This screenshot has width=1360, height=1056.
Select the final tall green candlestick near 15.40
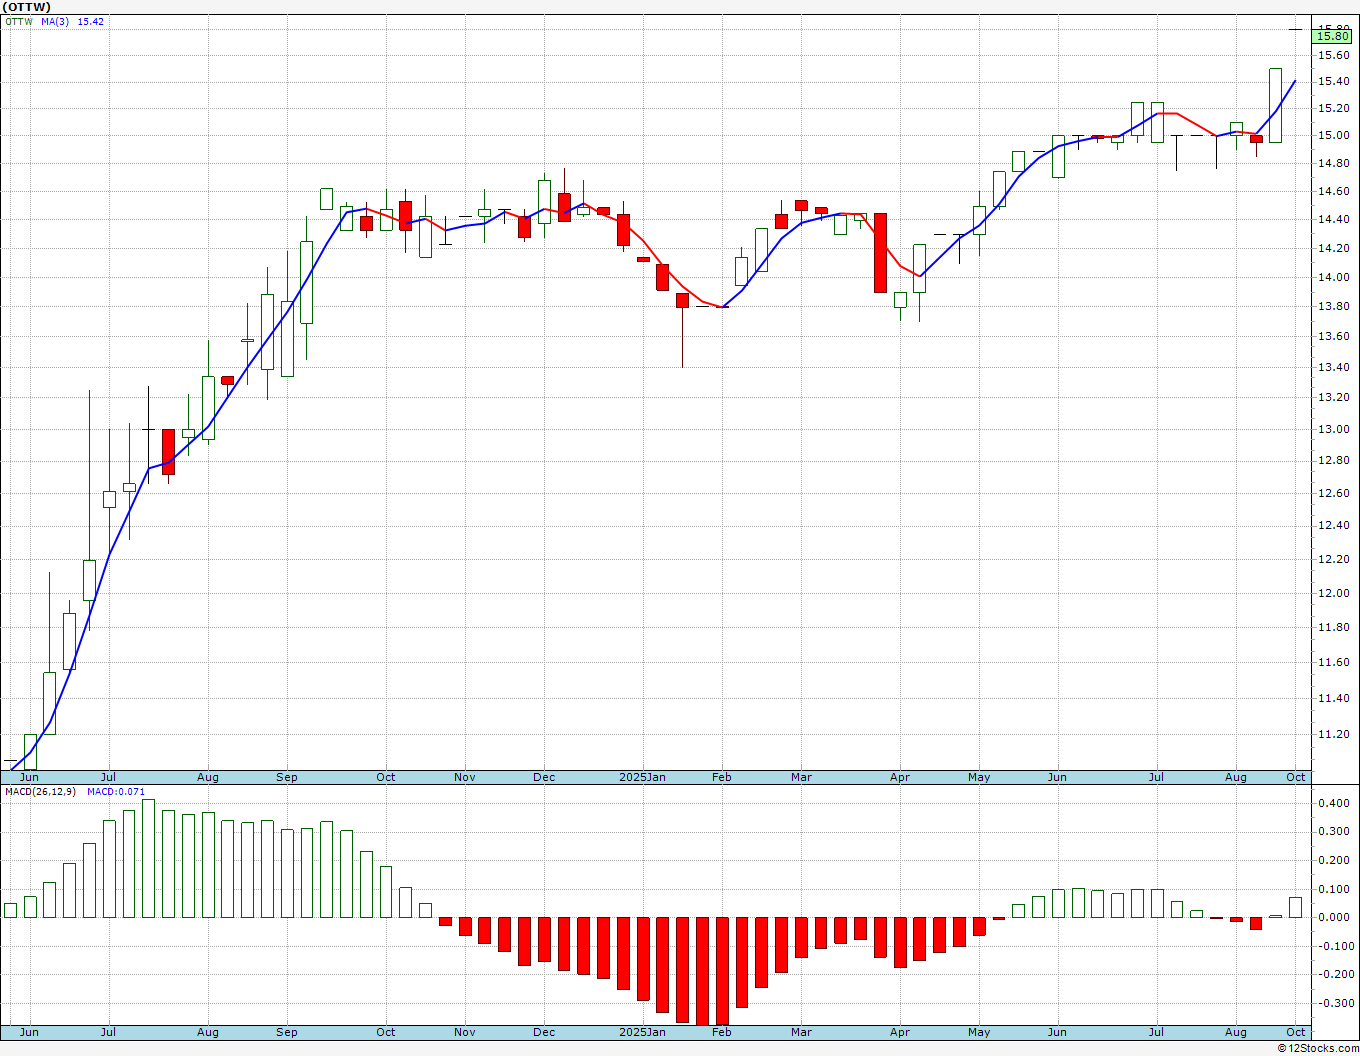pyautogui.click(x=1276, y=105)
